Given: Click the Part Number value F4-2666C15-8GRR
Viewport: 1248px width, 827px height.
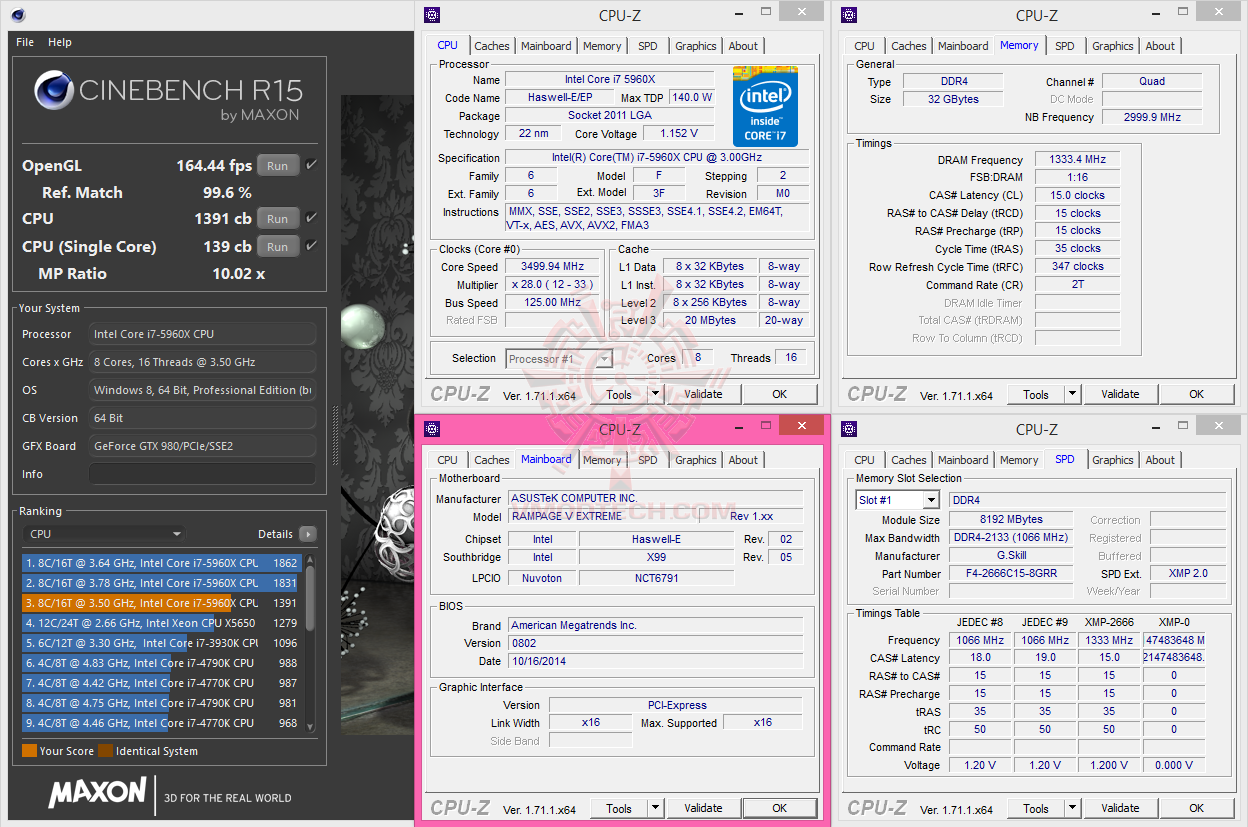Looking at the screenshot, I should pos(1009,574).
